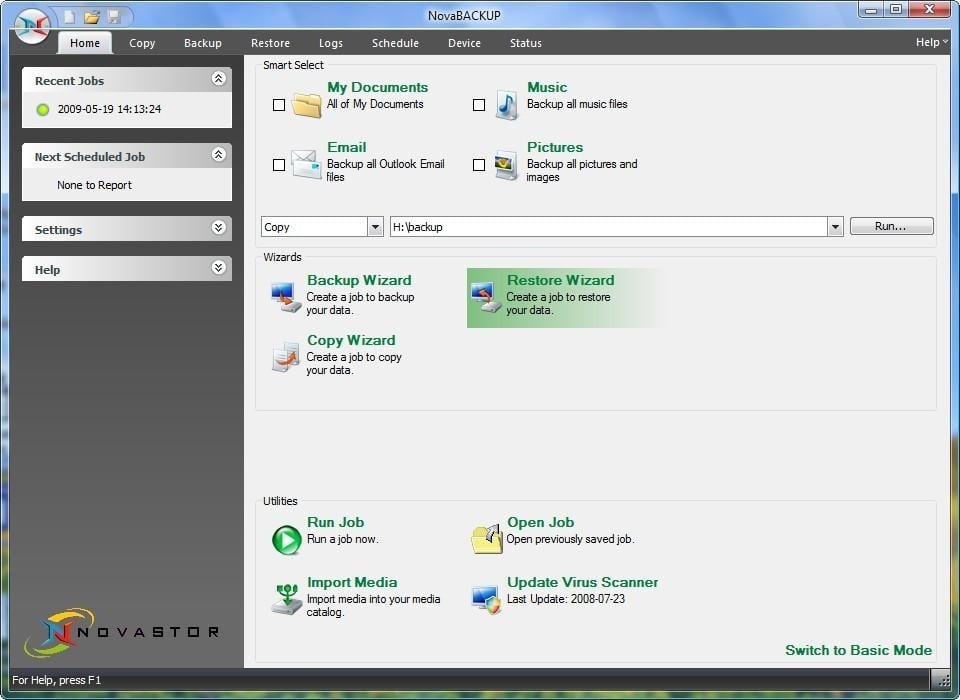Click the green Run Job play icon
Screen dimensions: 960x700
286,539
